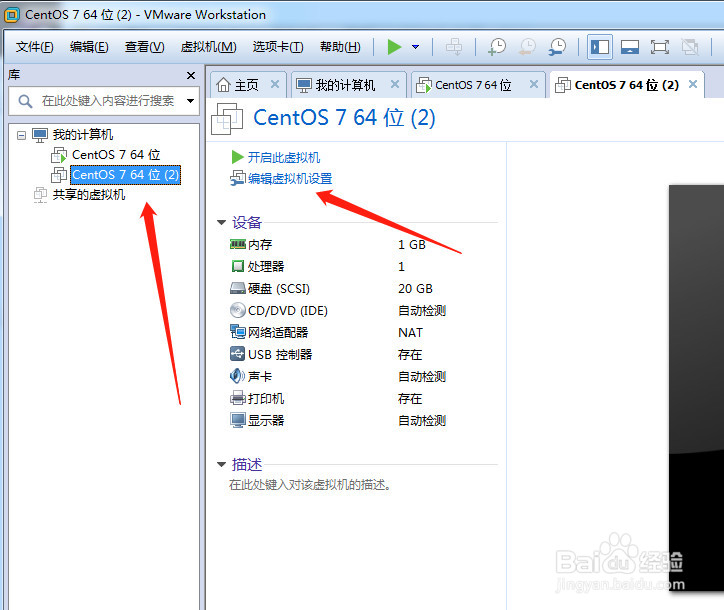This screenshot has height=610, width=724.
Task: Select CentOS 7 64 位 (2) in library tree
Action: (125, 175)
